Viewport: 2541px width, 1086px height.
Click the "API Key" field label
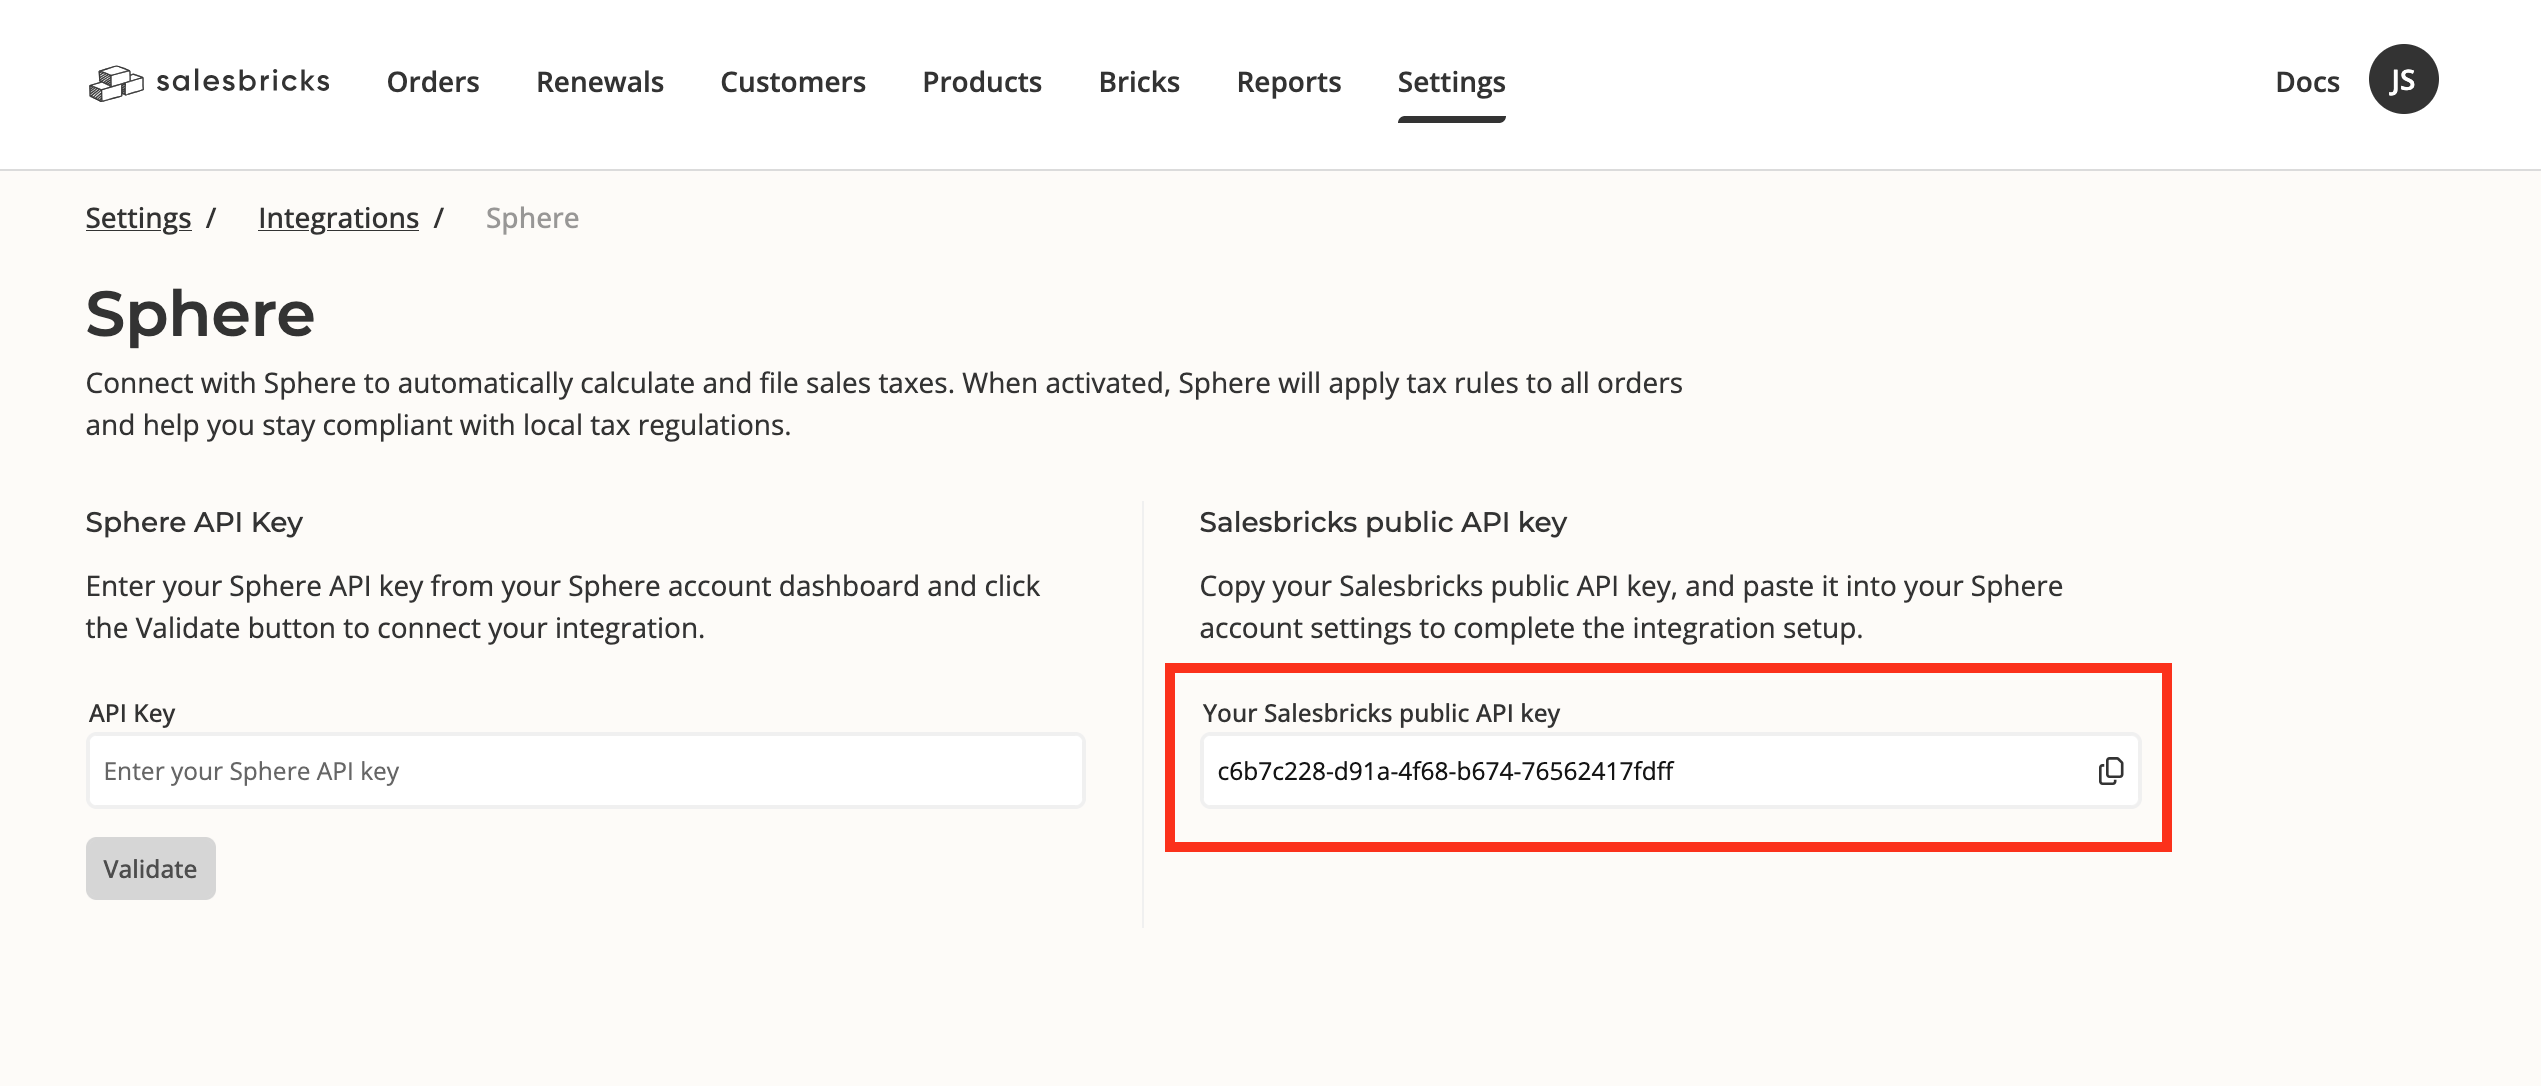pyautogui.click(x=132, y=713)
